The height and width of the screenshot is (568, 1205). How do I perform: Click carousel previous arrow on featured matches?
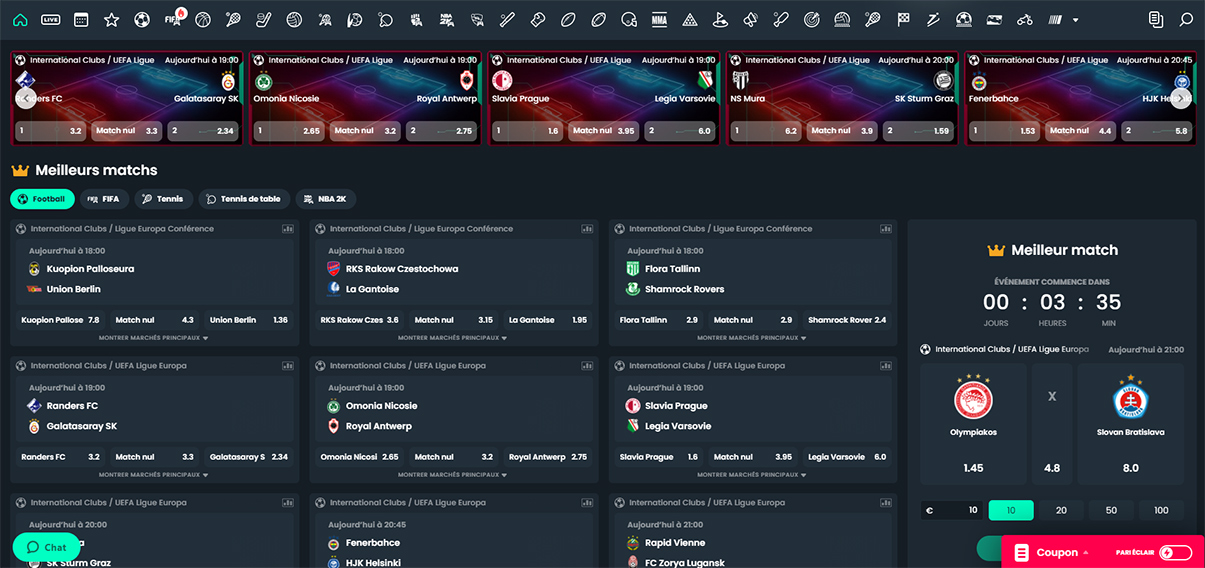[x=25, y=98]
